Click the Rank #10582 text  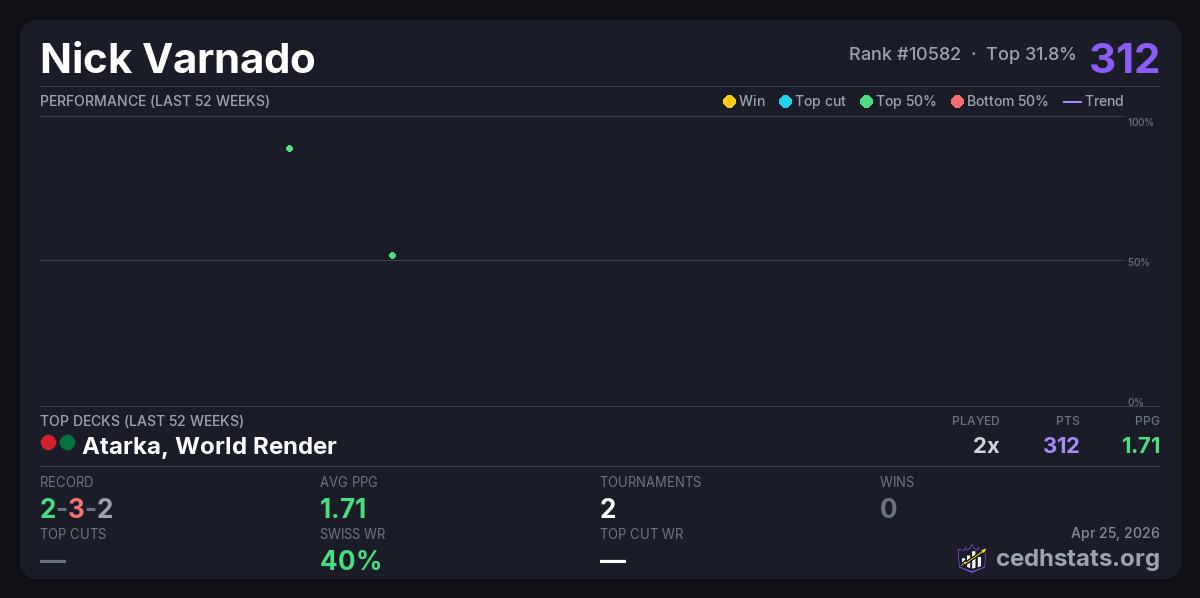[904, 54]
